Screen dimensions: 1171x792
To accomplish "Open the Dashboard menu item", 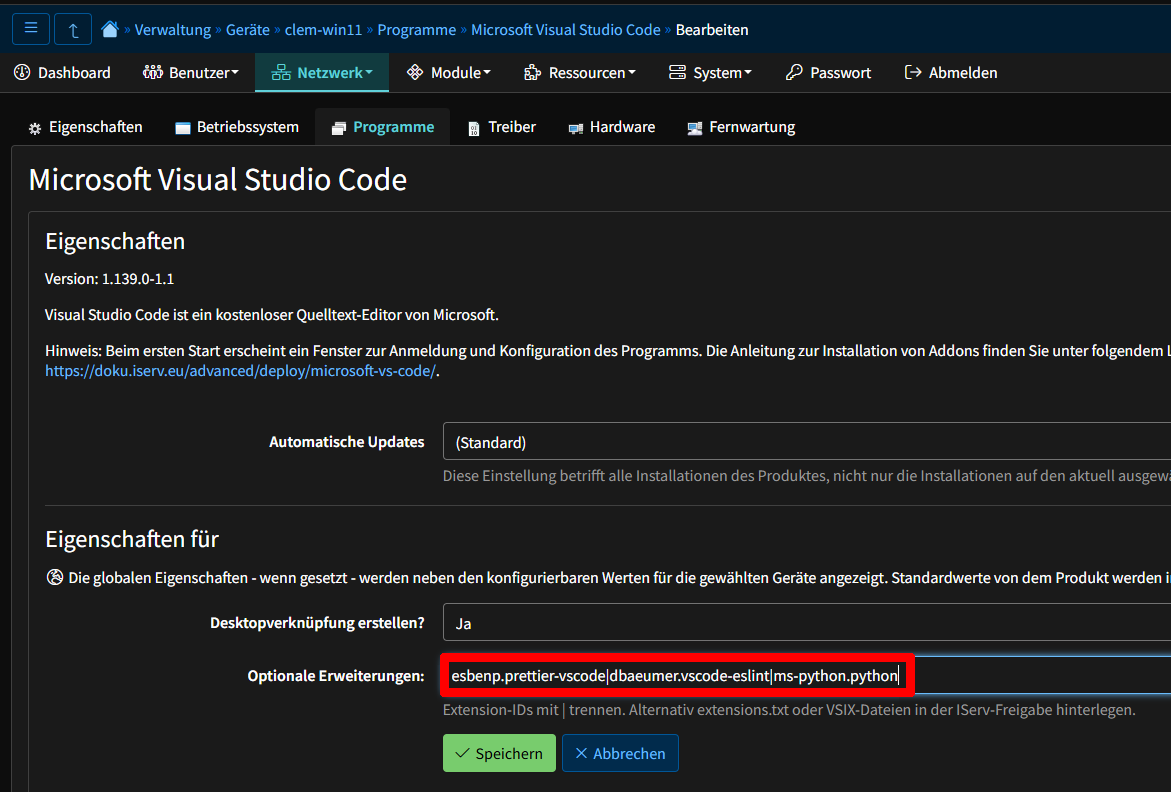I will (x=63, y=72).
